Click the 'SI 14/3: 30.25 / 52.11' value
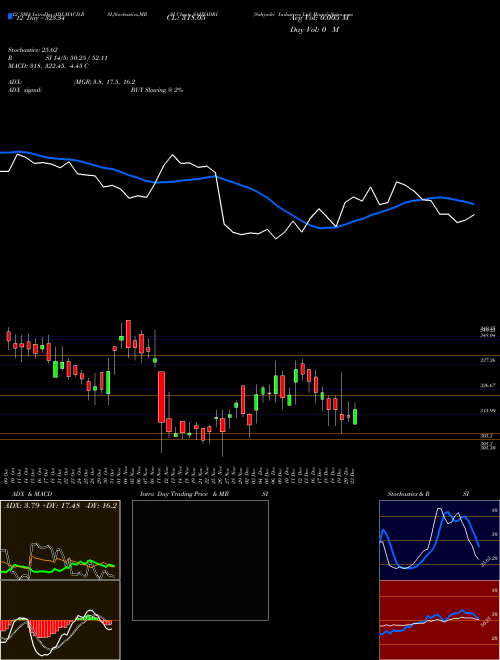 (77, 58)
